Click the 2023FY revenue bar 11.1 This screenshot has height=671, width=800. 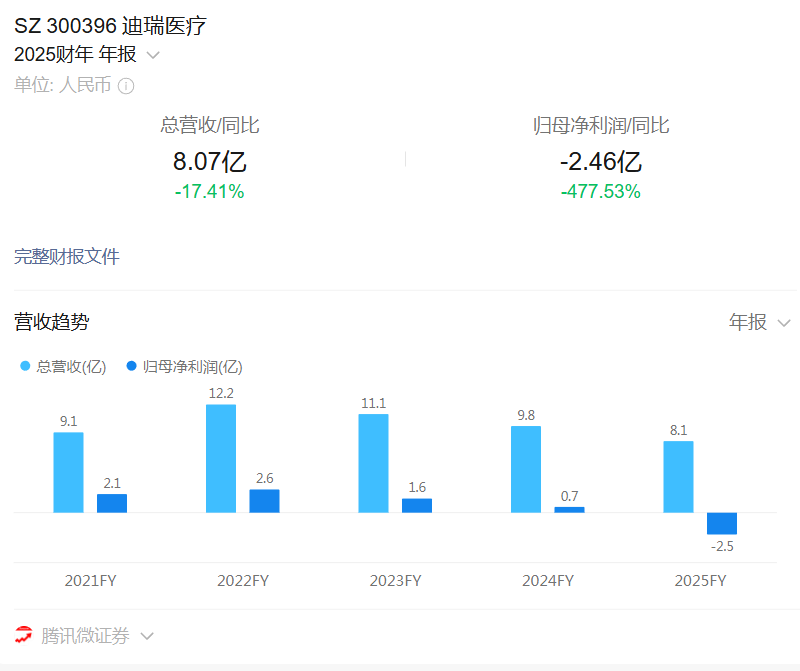[x=373, y=463]
